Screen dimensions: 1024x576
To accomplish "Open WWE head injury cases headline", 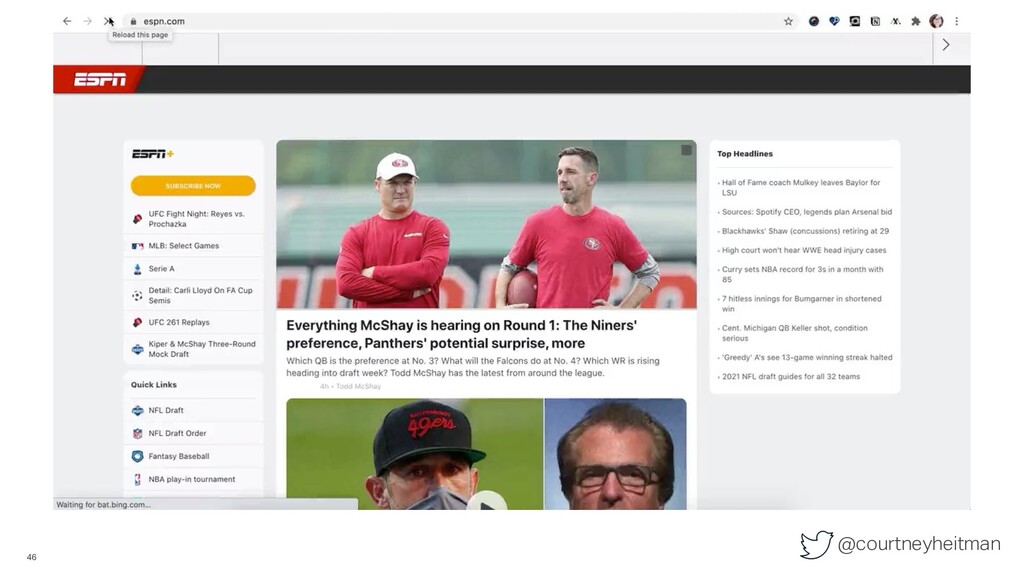I will click(804, 250).
